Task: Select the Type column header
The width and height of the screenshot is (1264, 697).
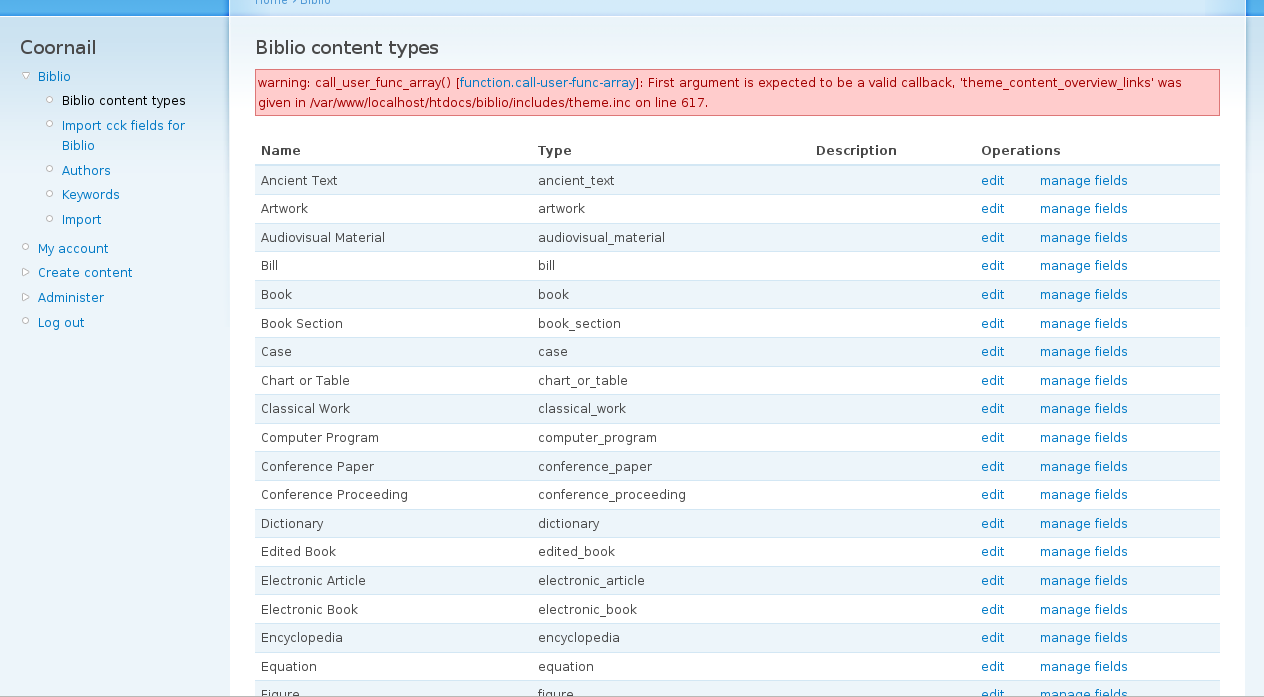Action: tap(554, 151)
